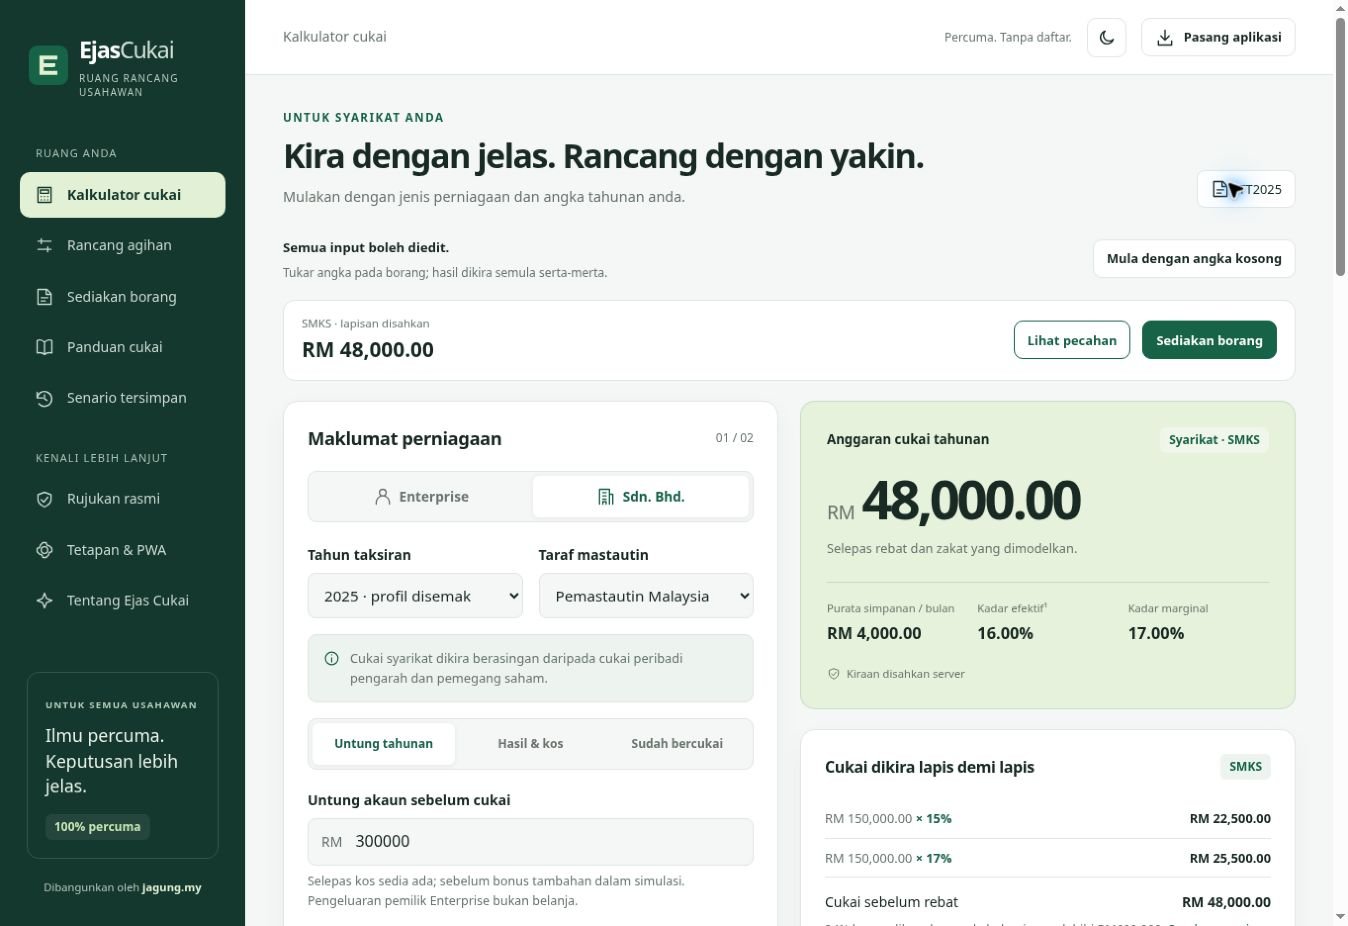Click sliders icon beside Rancang agihan
The image size is (1348, 926).
click(x=44, y=245)
